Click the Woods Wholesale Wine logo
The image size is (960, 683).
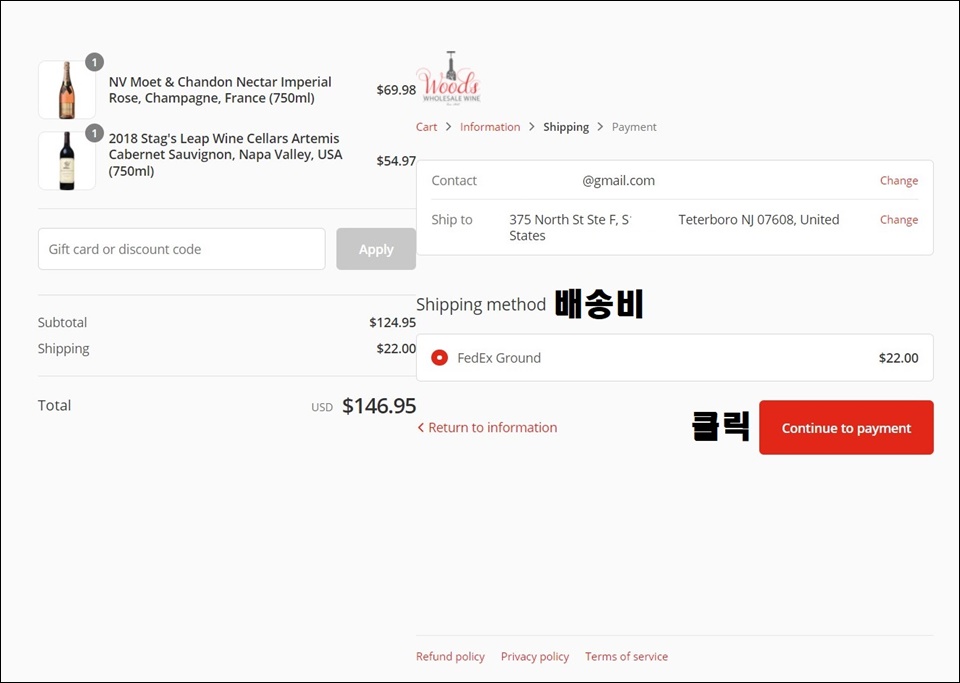(x=449, y=78)
